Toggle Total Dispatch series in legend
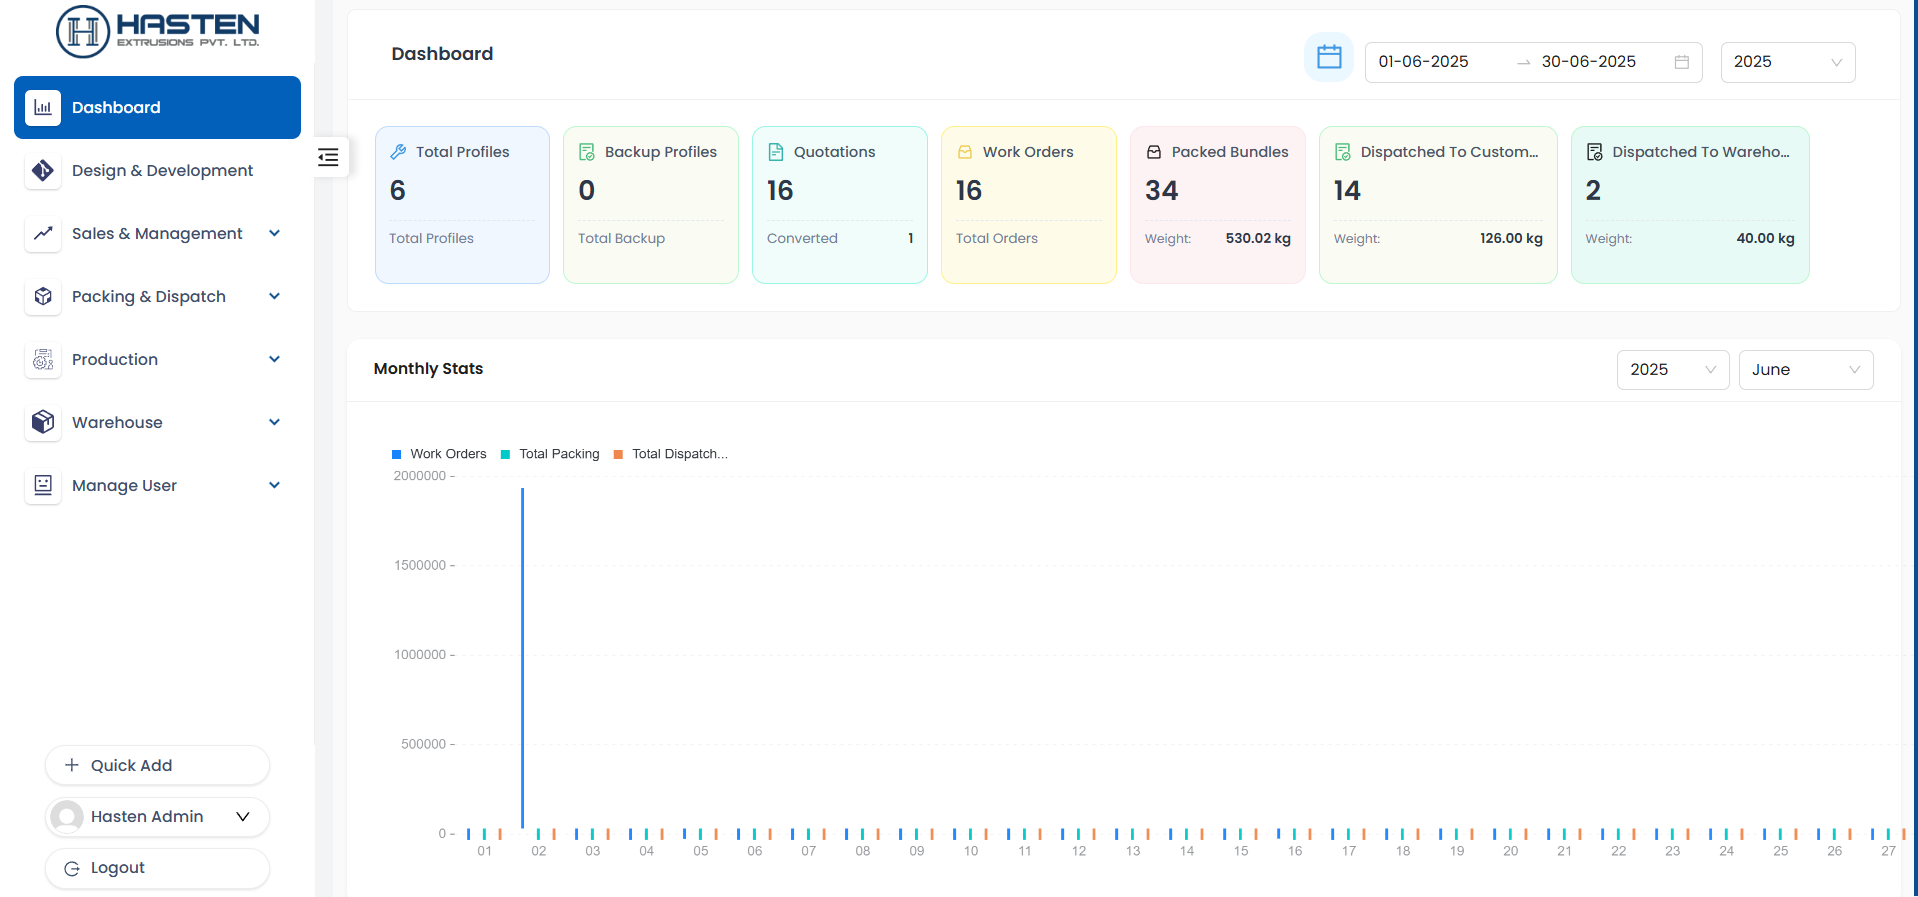This screenshot has width=1918, height=897. [670, 454]
